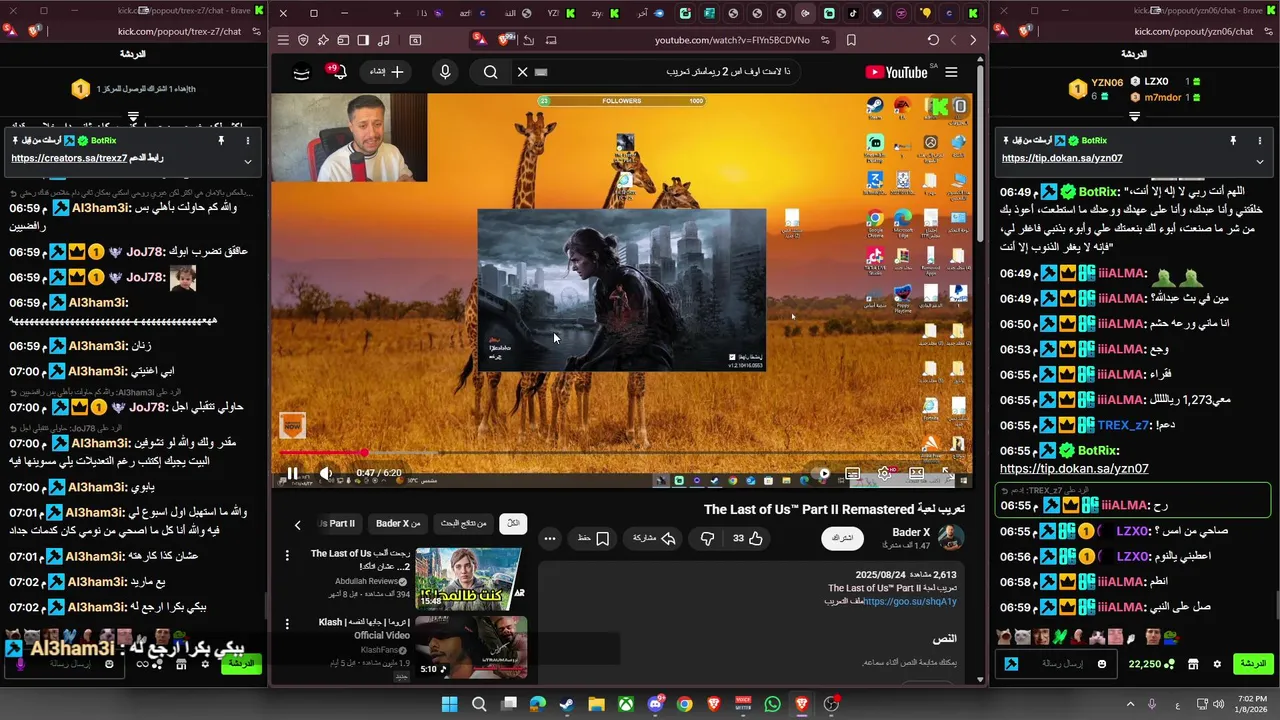Screen dimensions: 1280x720
Task: Open more actions menu under video
Action: [550, 538]
